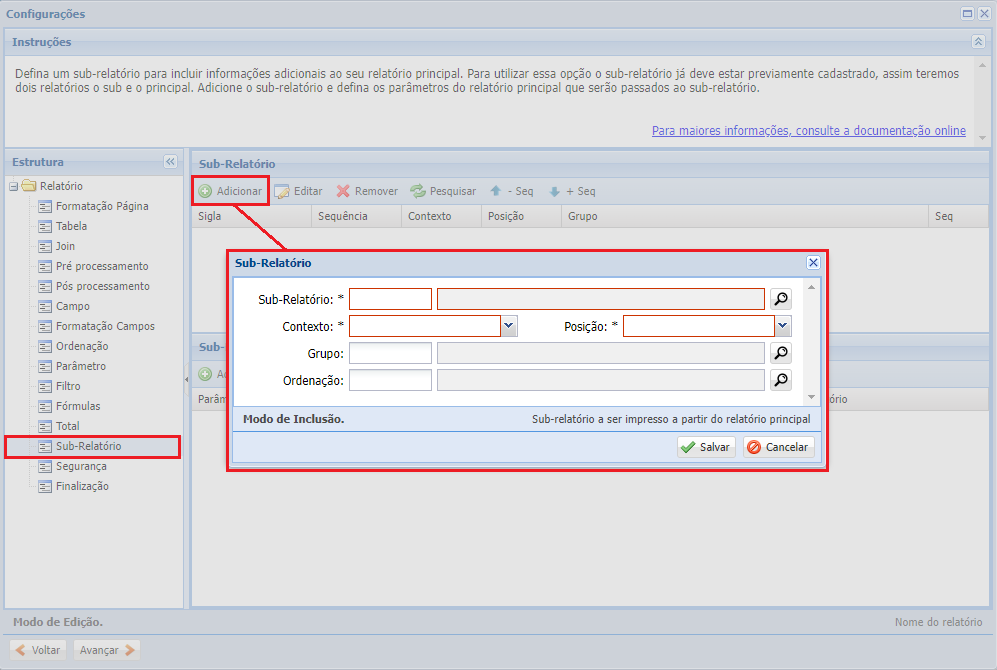Viewport: 997px width, 670px height.
Task: Select Formatação Página tree item
Action: (x=102, y=206)
